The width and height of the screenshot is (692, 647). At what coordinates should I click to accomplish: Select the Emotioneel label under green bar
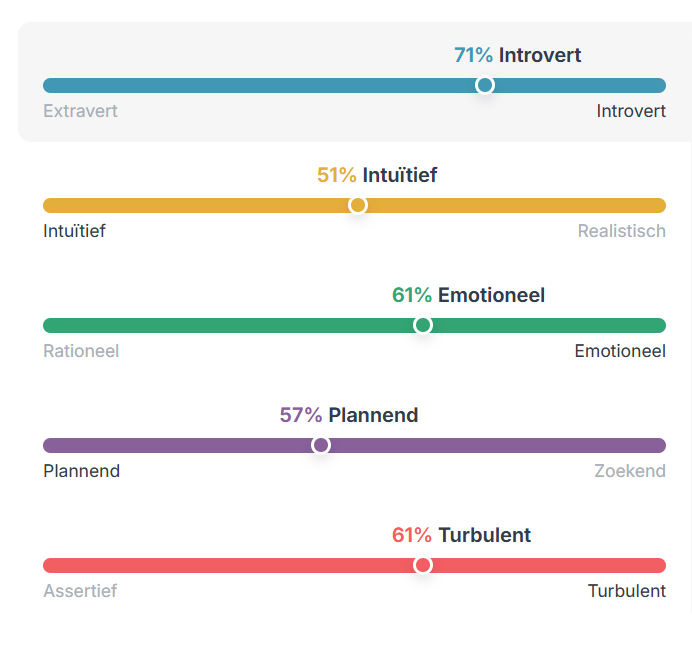(620, 351)
